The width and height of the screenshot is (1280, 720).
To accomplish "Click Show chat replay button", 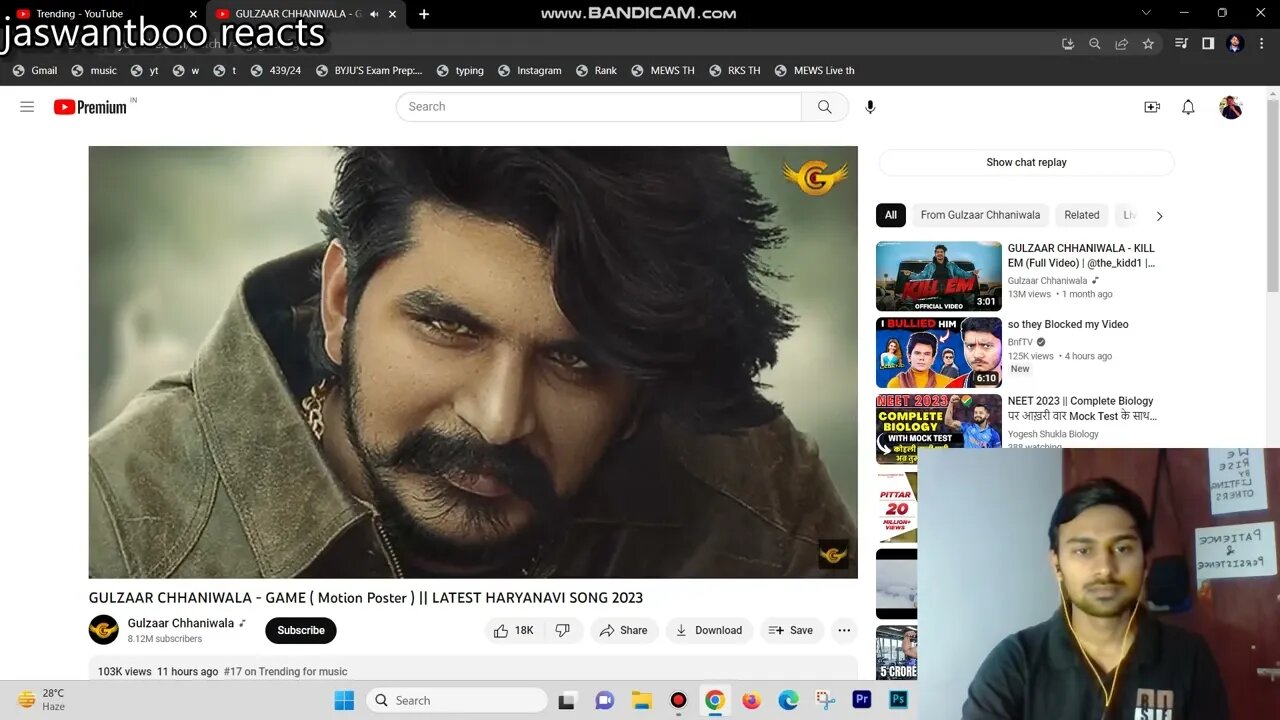I will click(1026, 162).
